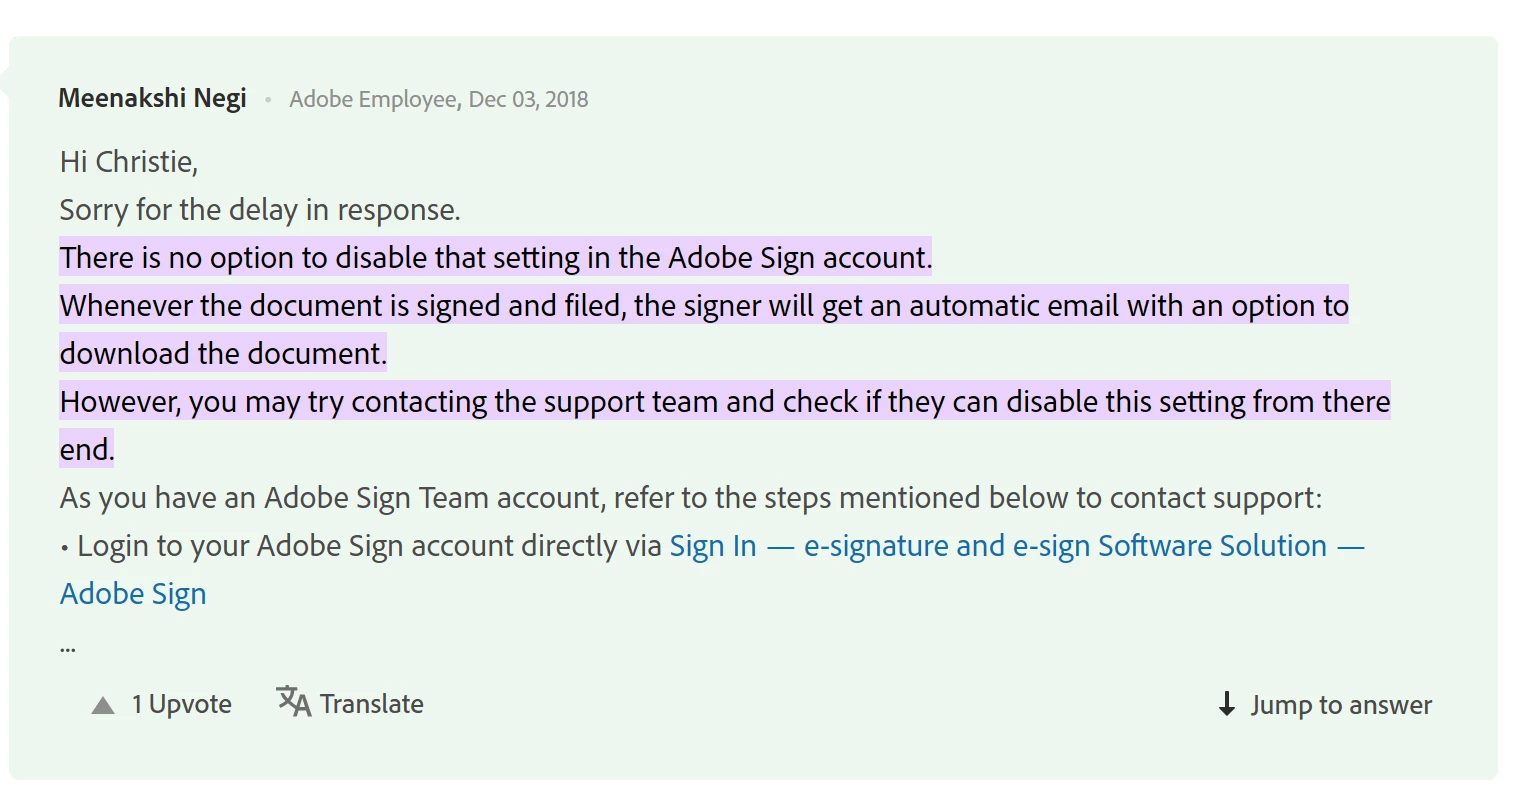The height and width of the screenshot is (796, 1532).
Task: Click the 'Dec 03, 2018' post date
Action: (x=528, y=99)
